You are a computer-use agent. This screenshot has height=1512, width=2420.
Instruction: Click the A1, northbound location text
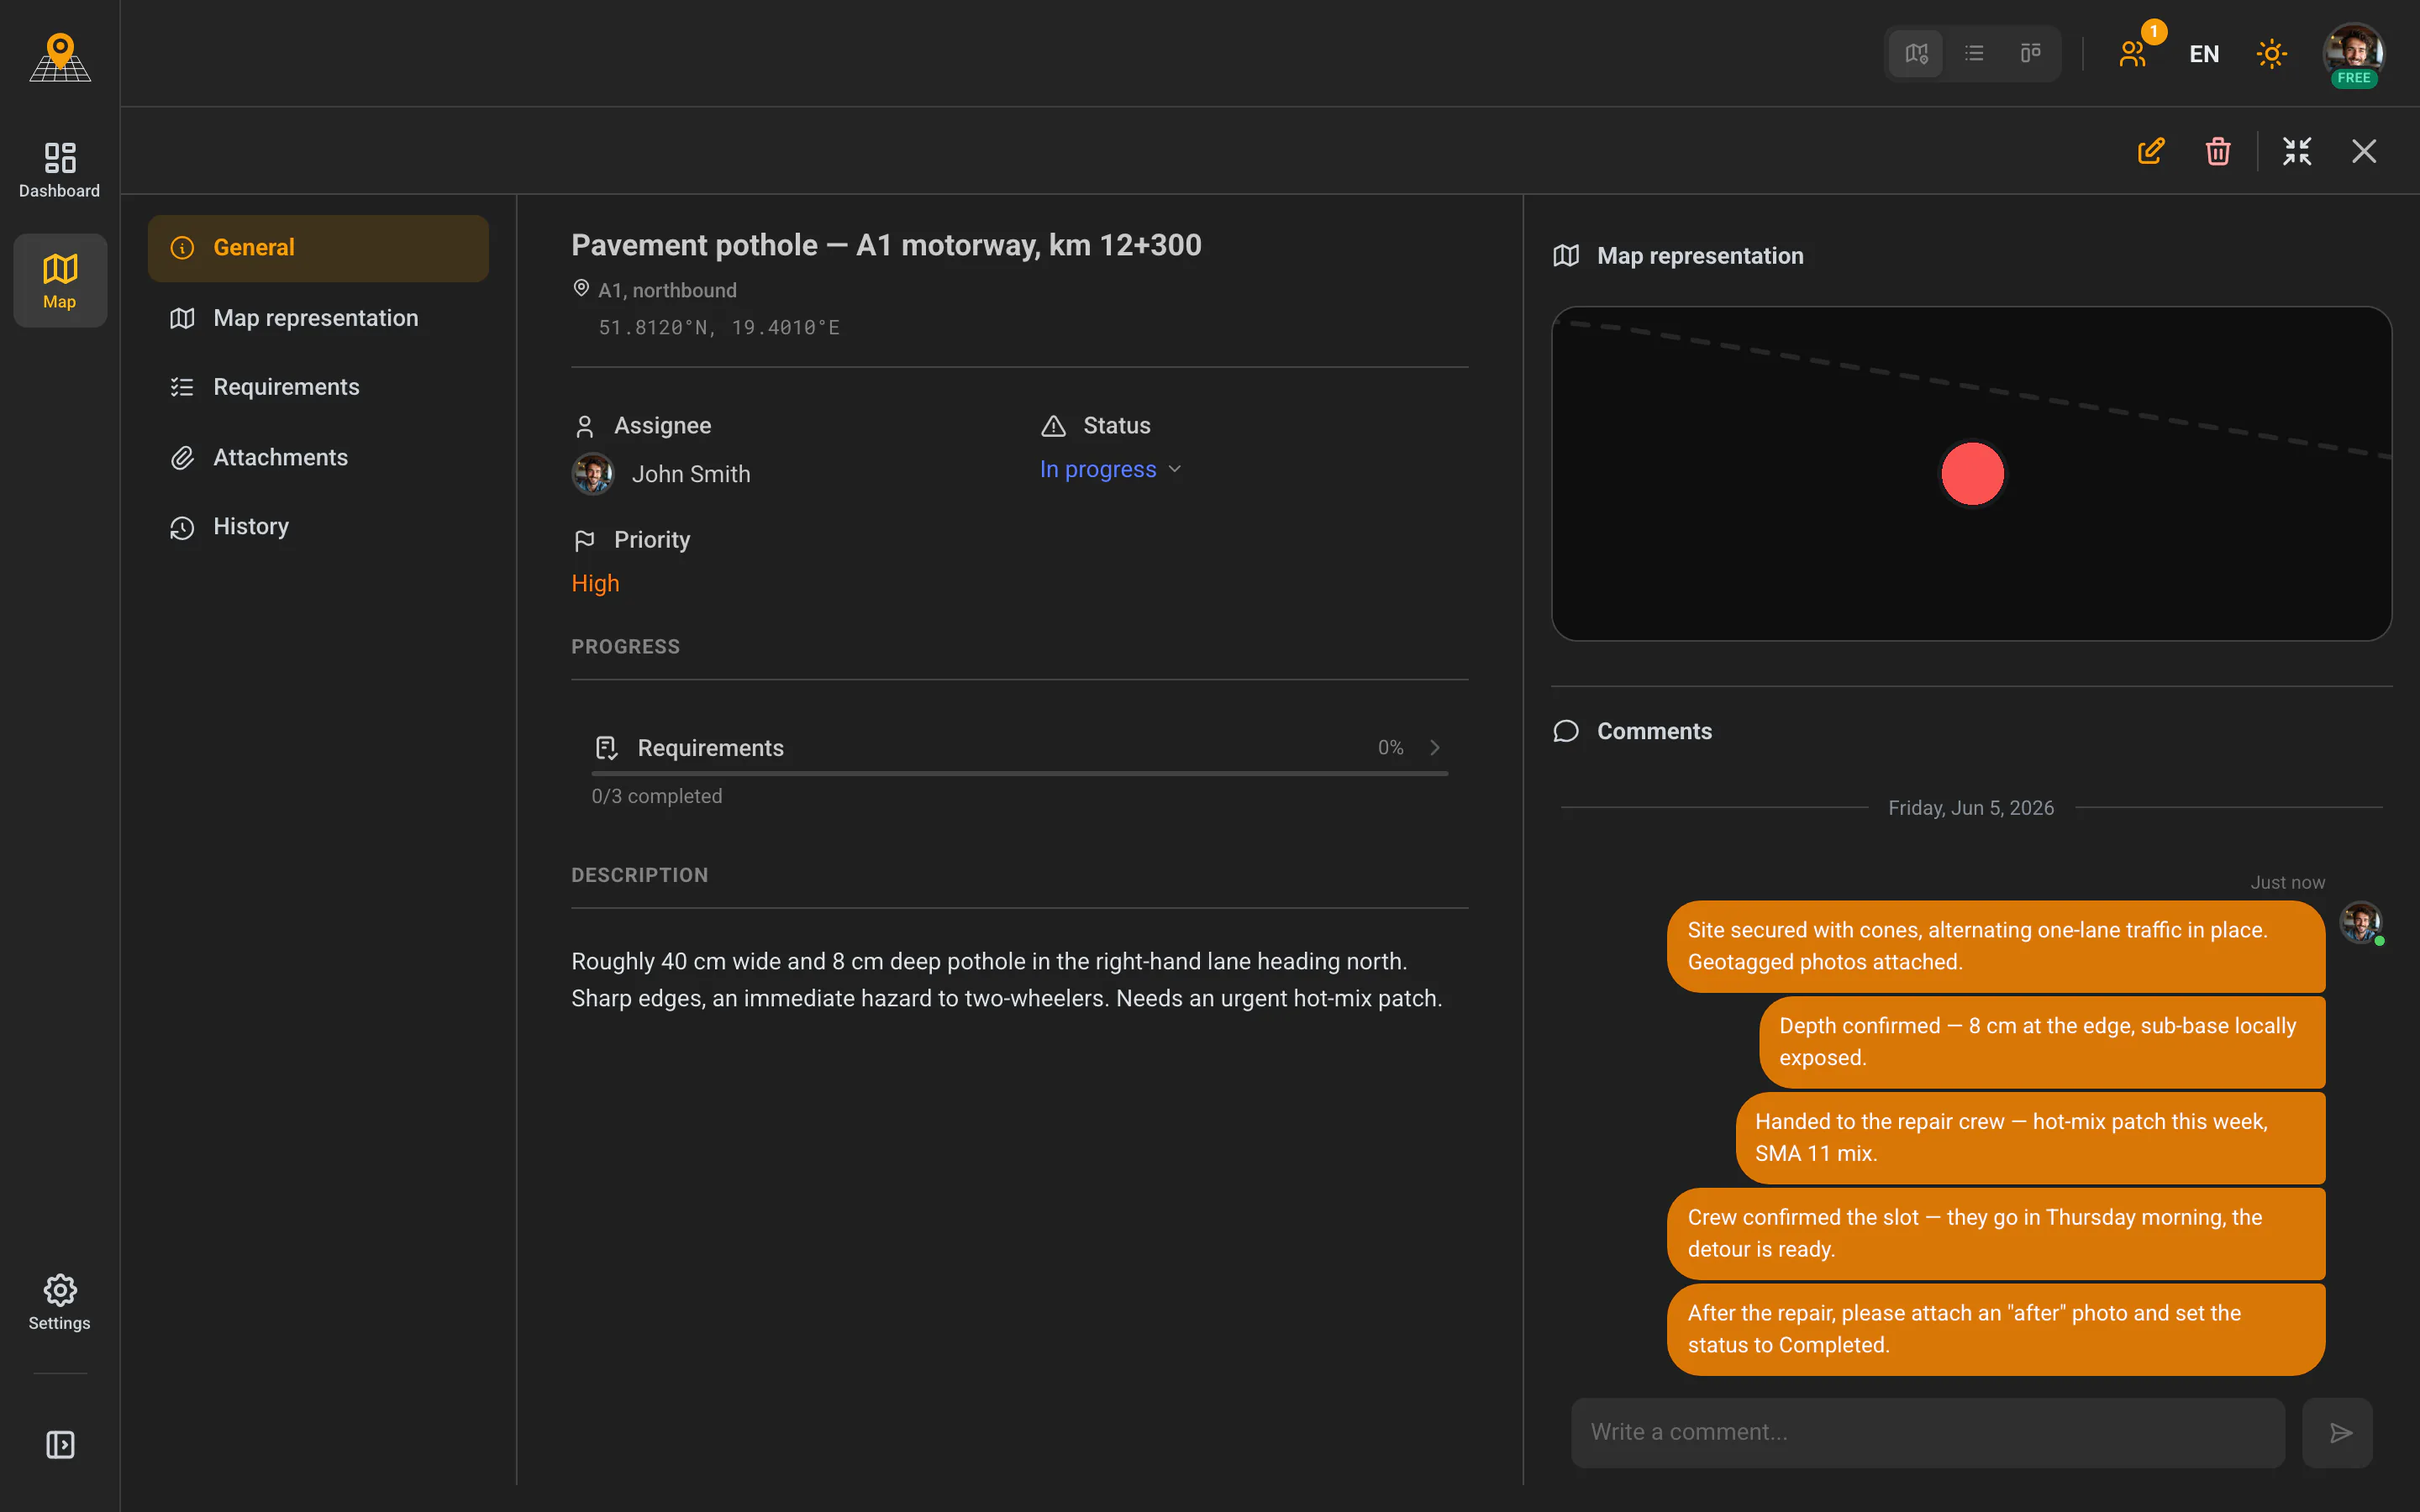pyautogui.click(x=667, y=290)
